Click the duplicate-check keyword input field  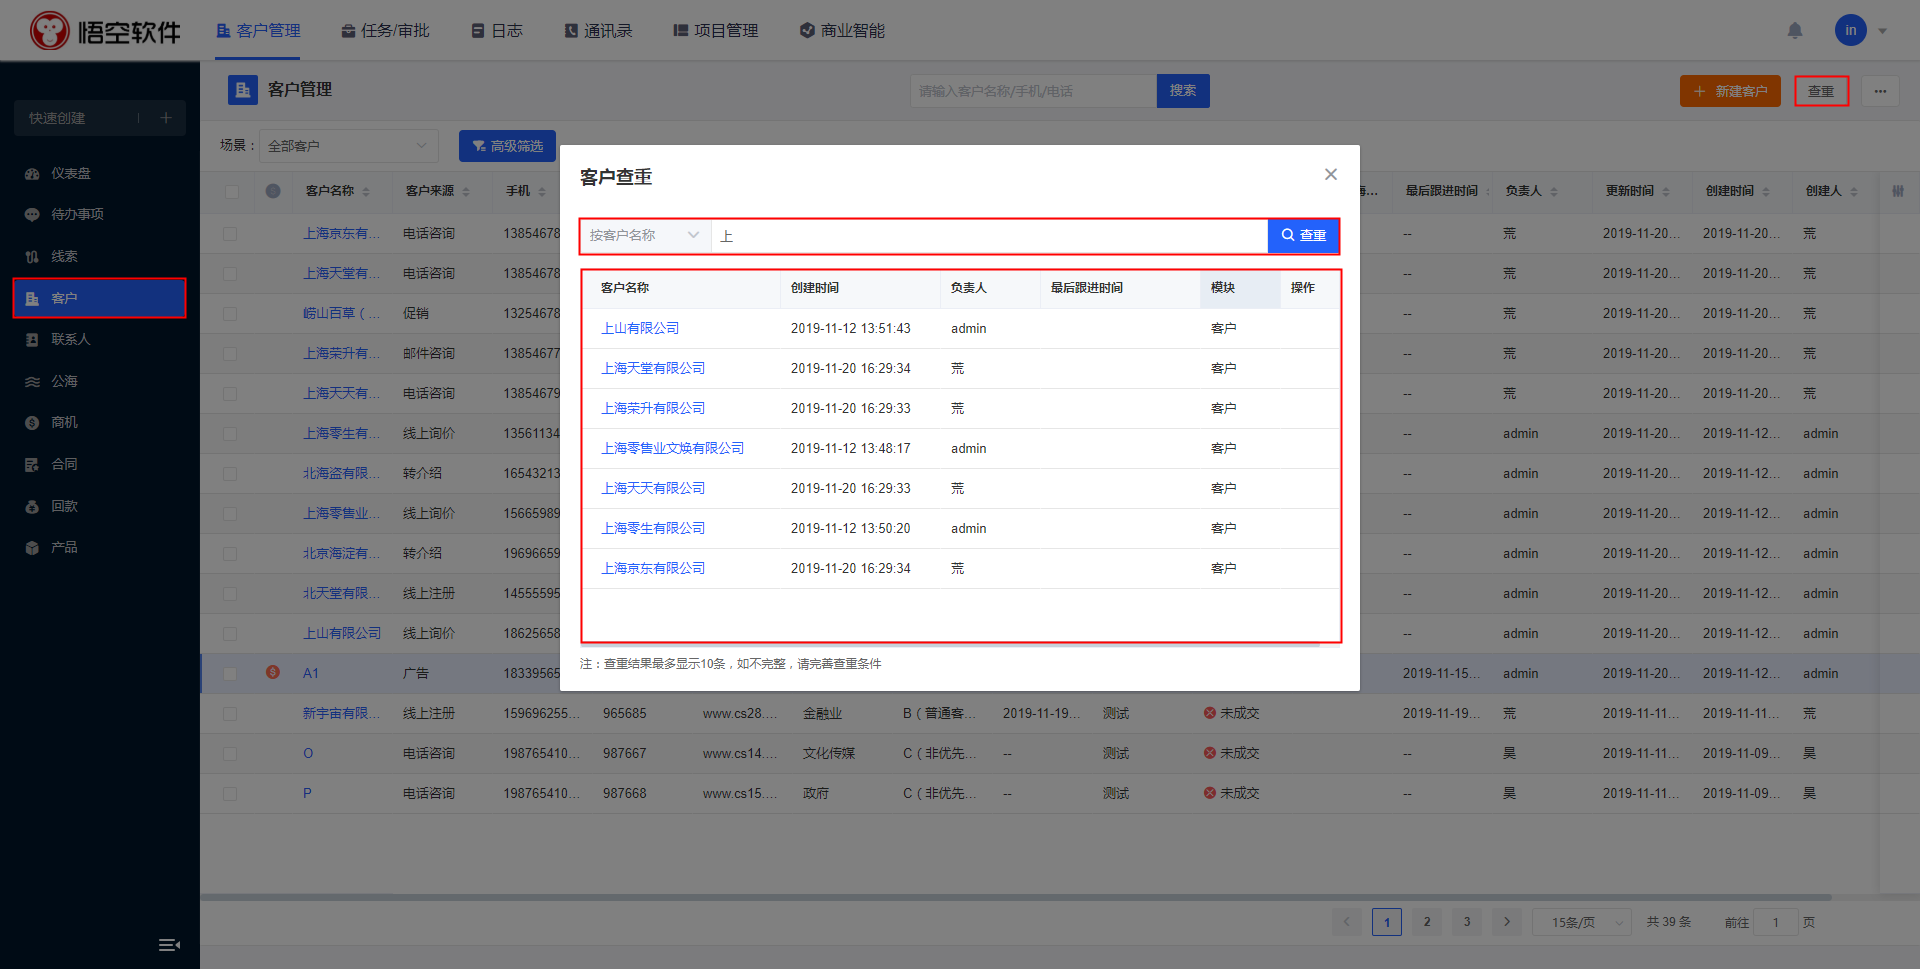(x=988, y=236)
